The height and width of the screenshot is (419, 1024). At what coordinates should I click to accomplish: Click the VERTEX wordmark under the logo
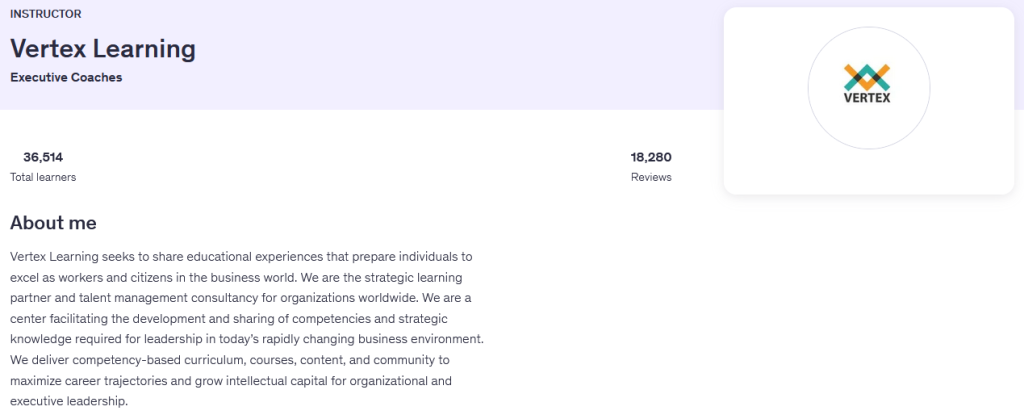[x=867, y=98]
